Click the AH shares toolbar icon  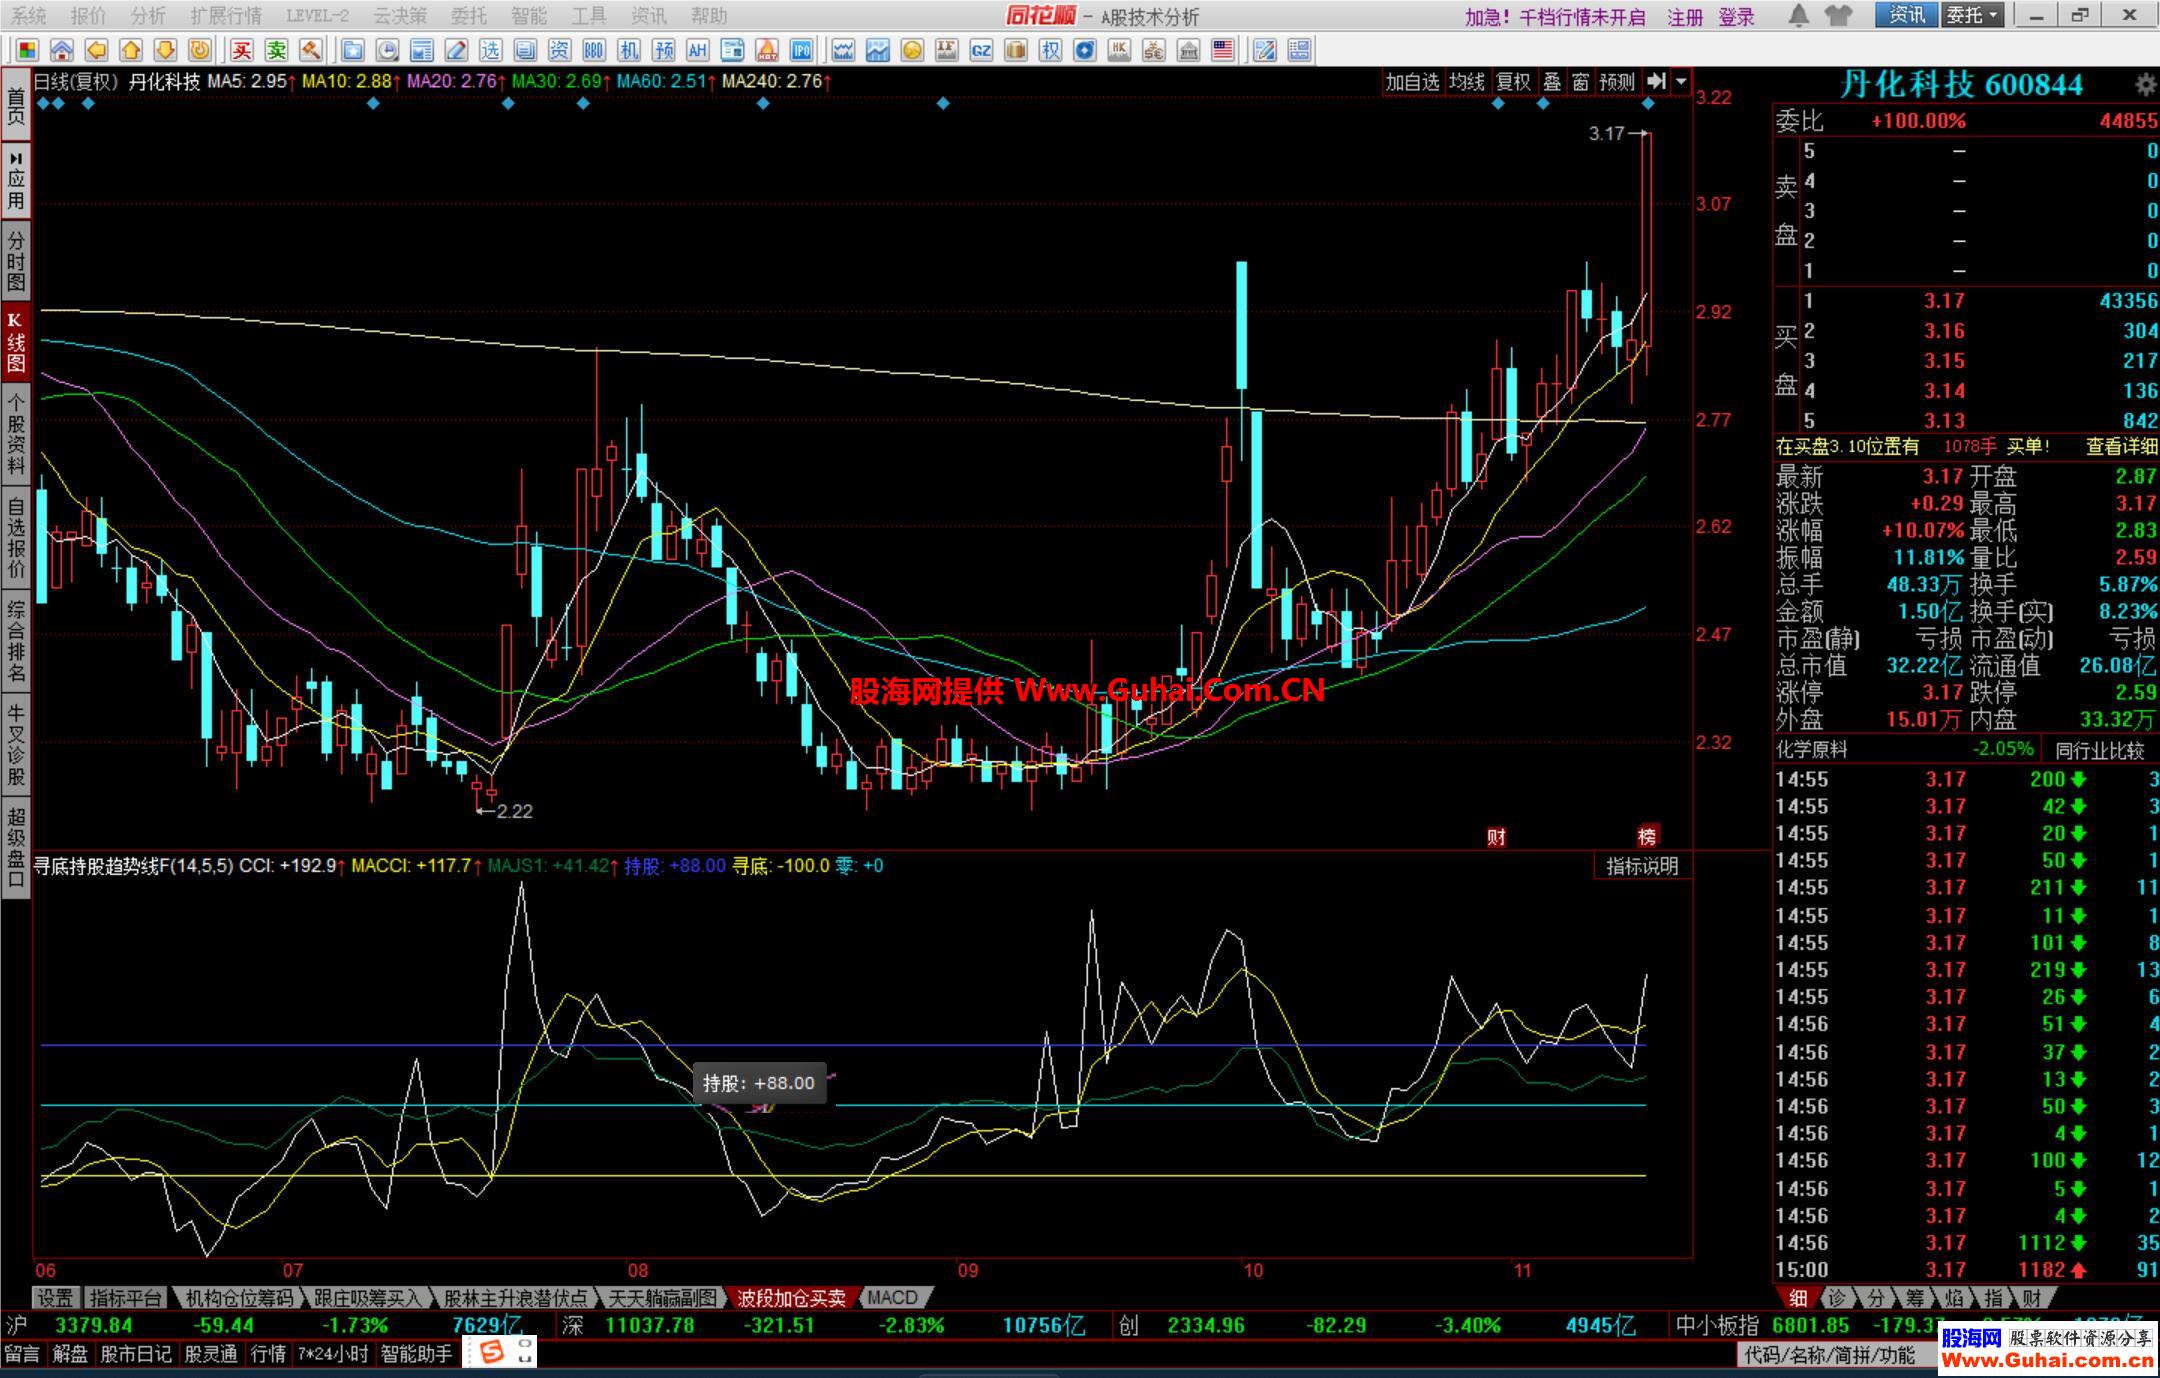point(697,50)
